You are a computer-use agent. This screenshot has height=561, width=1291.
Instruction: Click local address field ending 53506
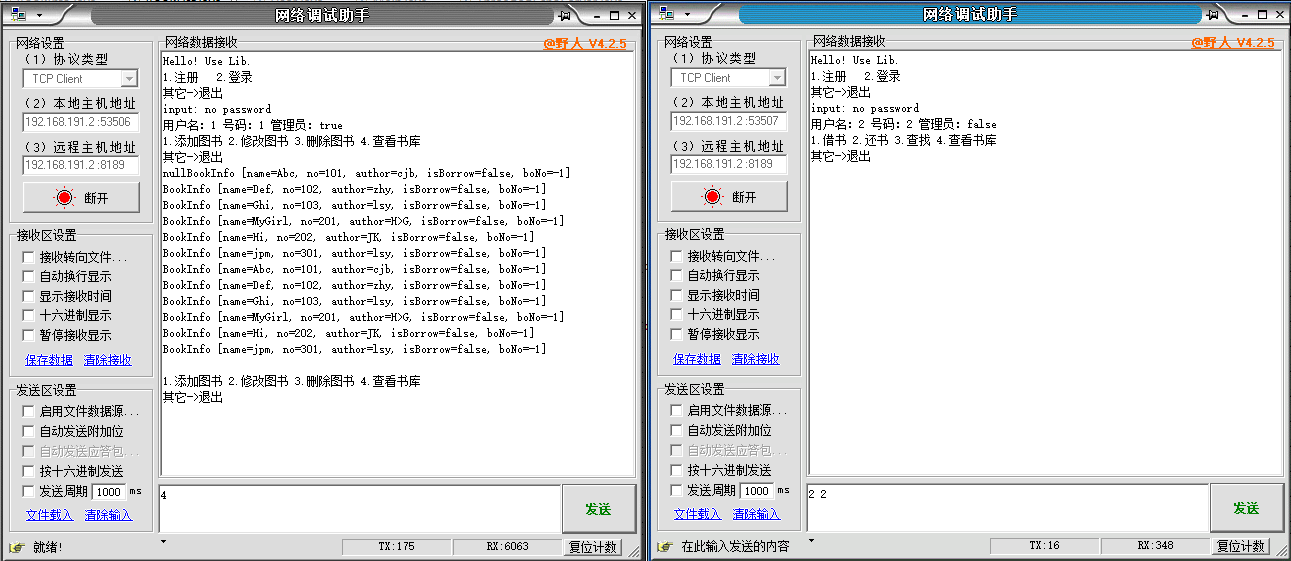click(81, 122)
